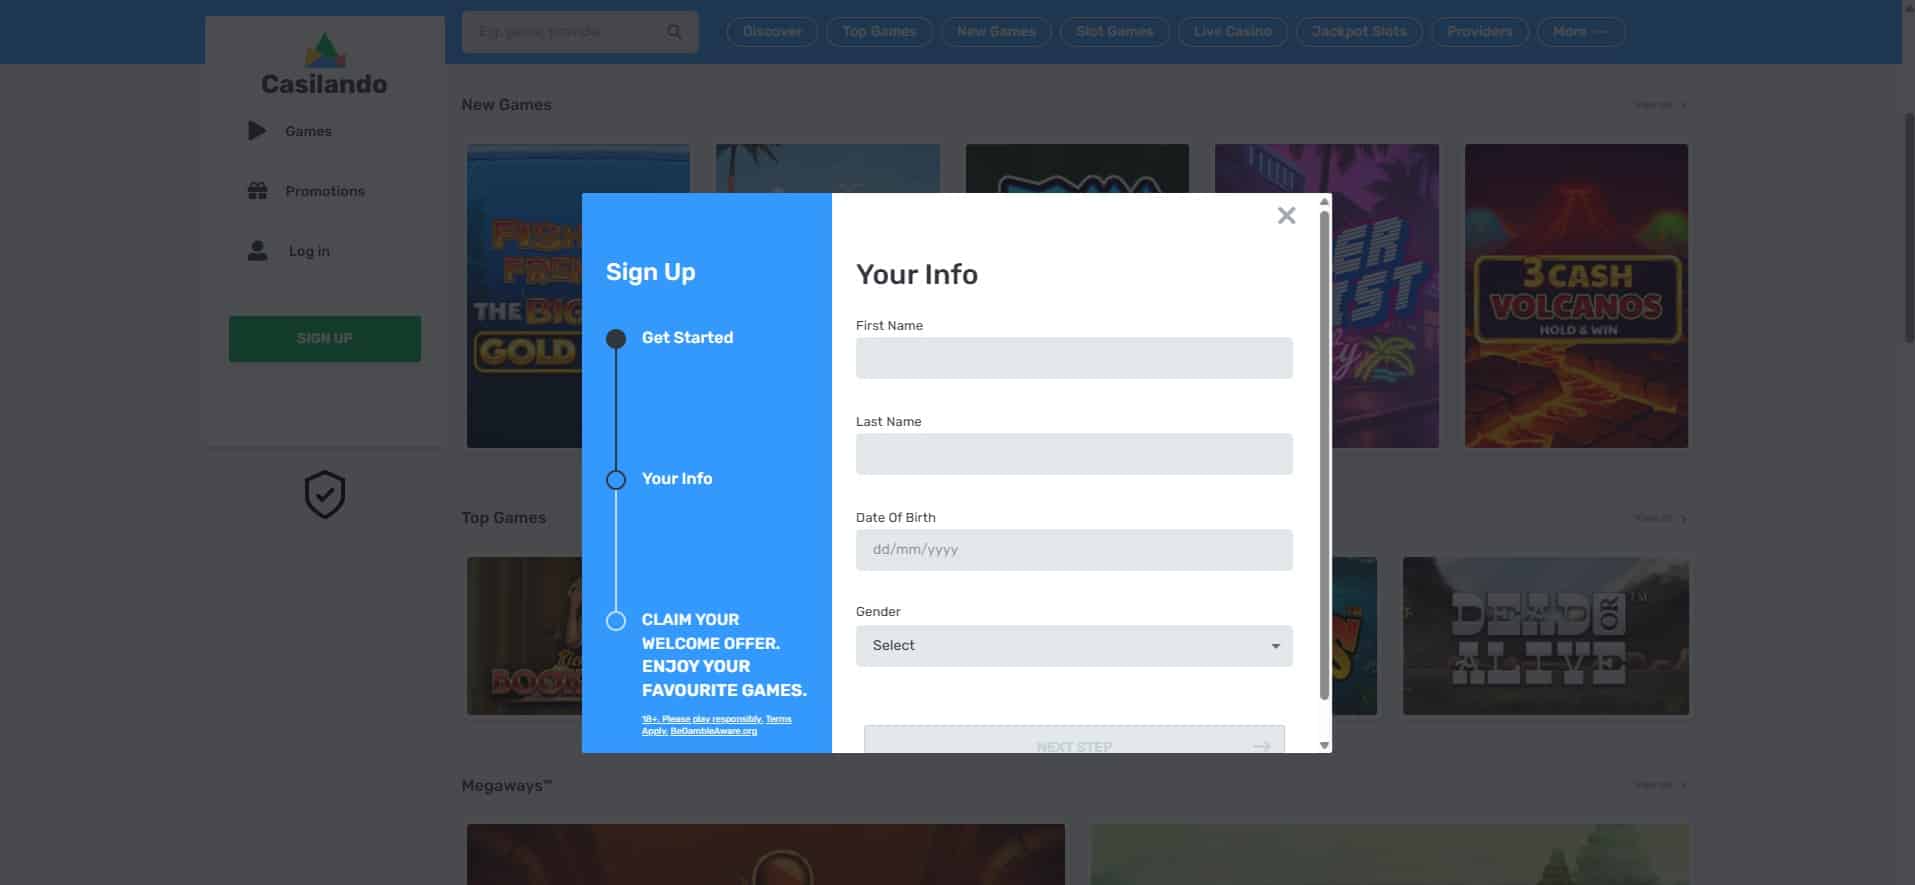The height and width of the screenshot is (885, 1915).
Task: Click the Date Of Birth field
Action: (x=1074, y=550)
